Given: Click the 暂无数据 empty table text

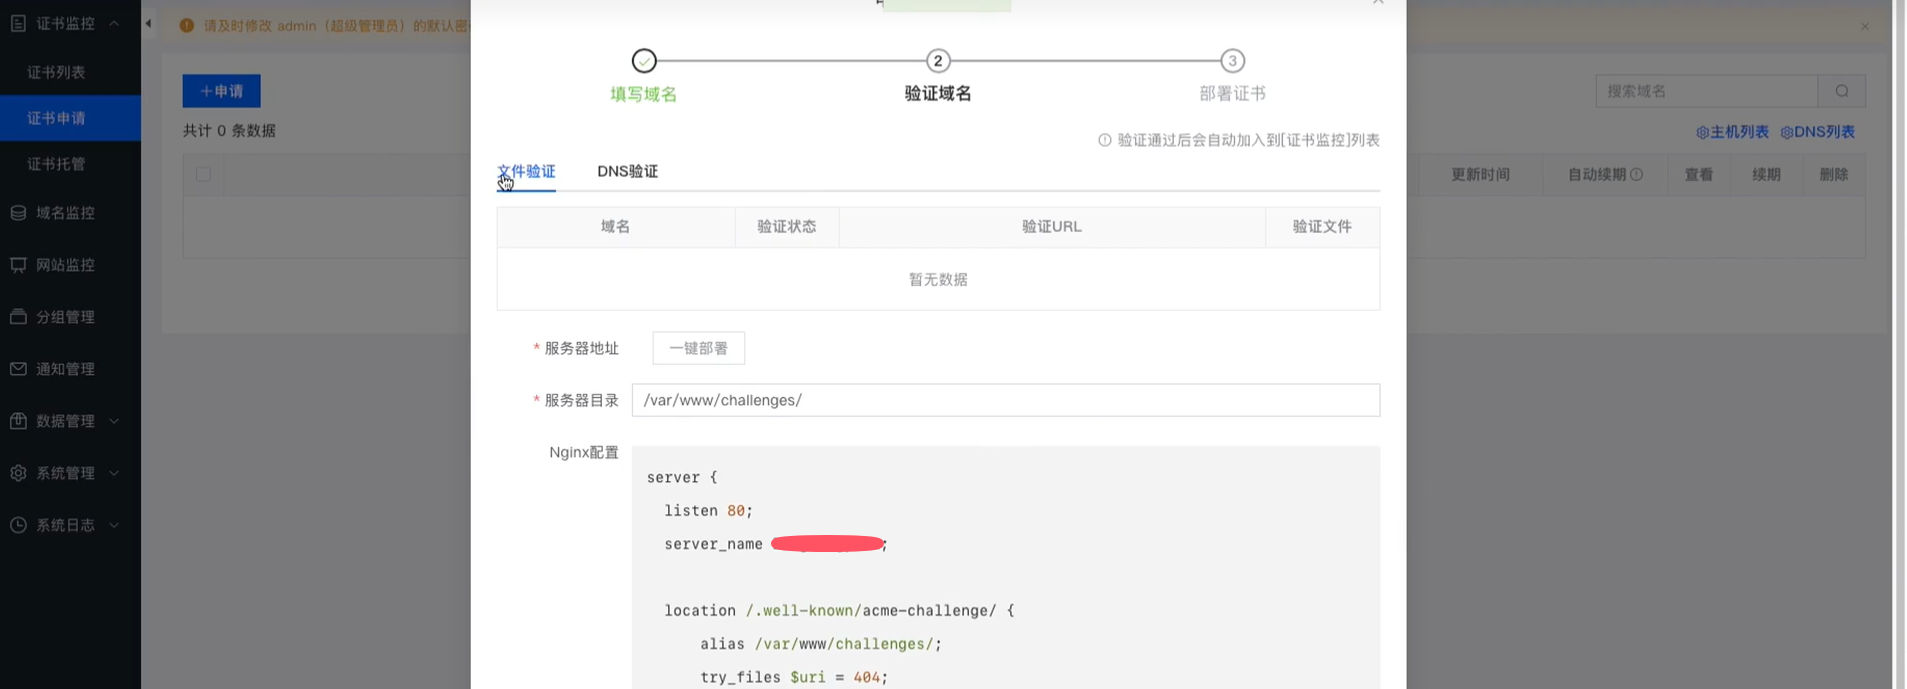Looking at the screenshot, I should pyautogui.click(x=938, y=279).
